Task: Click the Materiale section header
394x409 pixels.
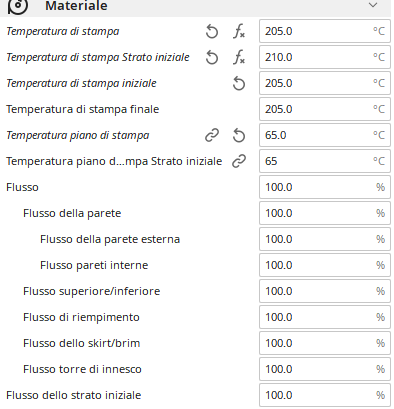Action: point(195,7)
